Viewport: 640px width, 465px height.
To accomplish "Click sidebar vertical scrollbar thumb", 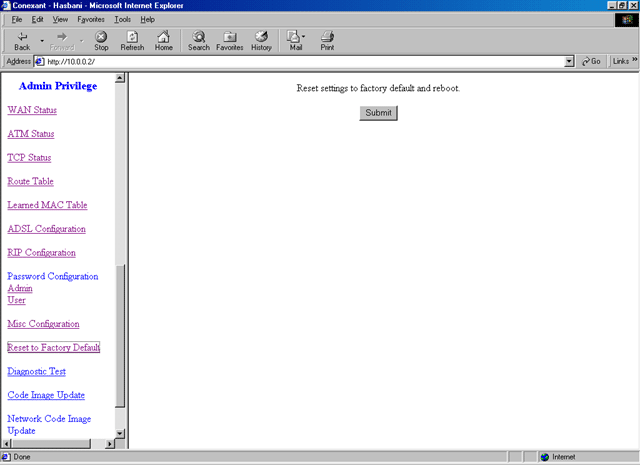I will (x=120, y=336).
